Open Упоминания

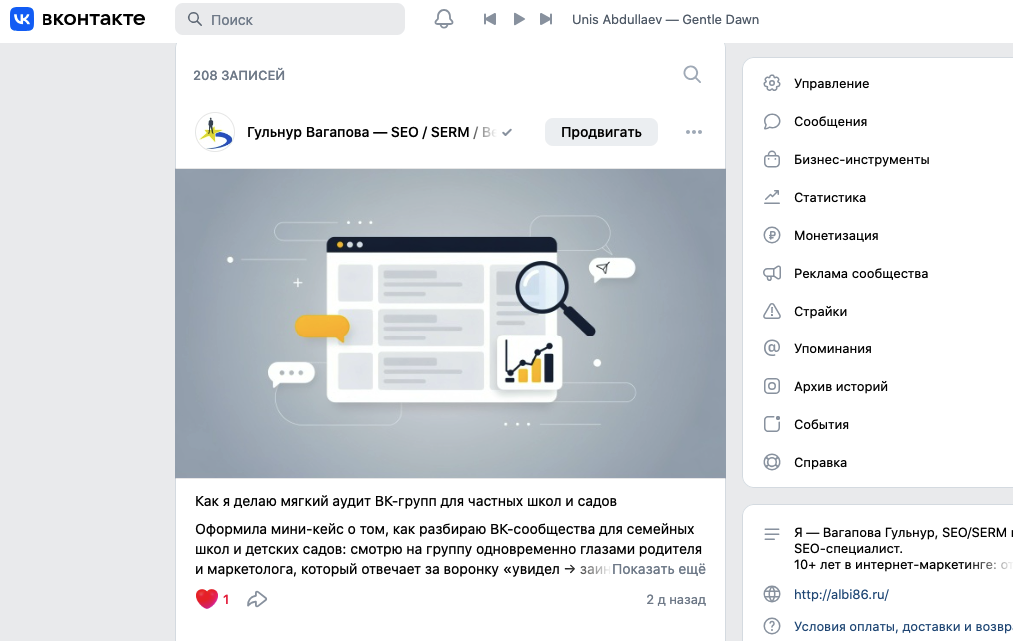point(833,348)
